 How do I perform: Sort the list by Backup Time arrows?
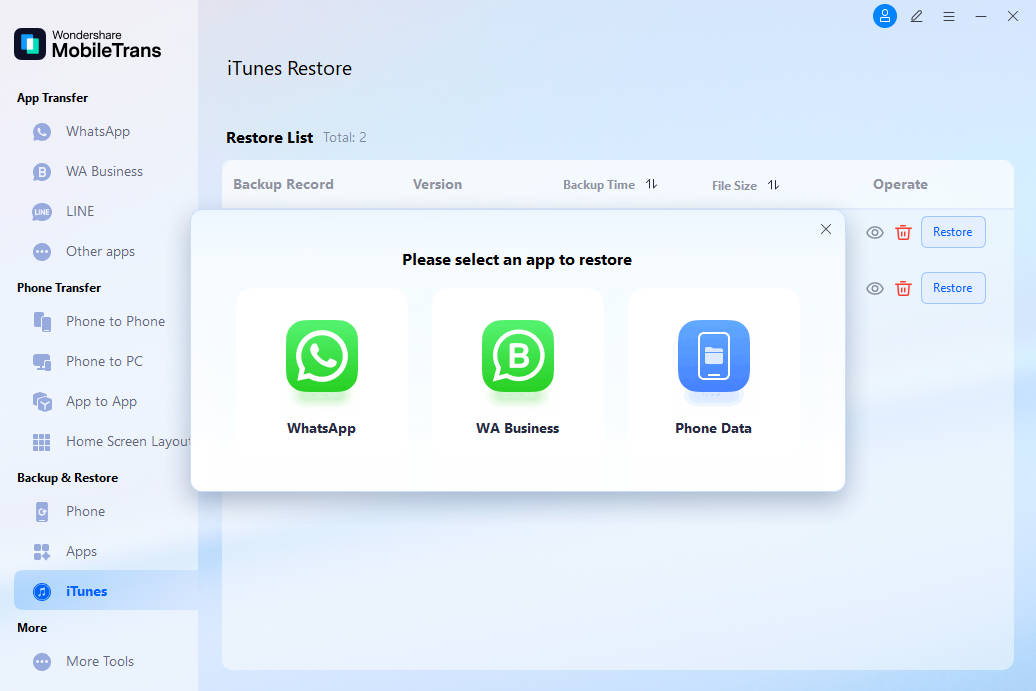coord(651,184)
